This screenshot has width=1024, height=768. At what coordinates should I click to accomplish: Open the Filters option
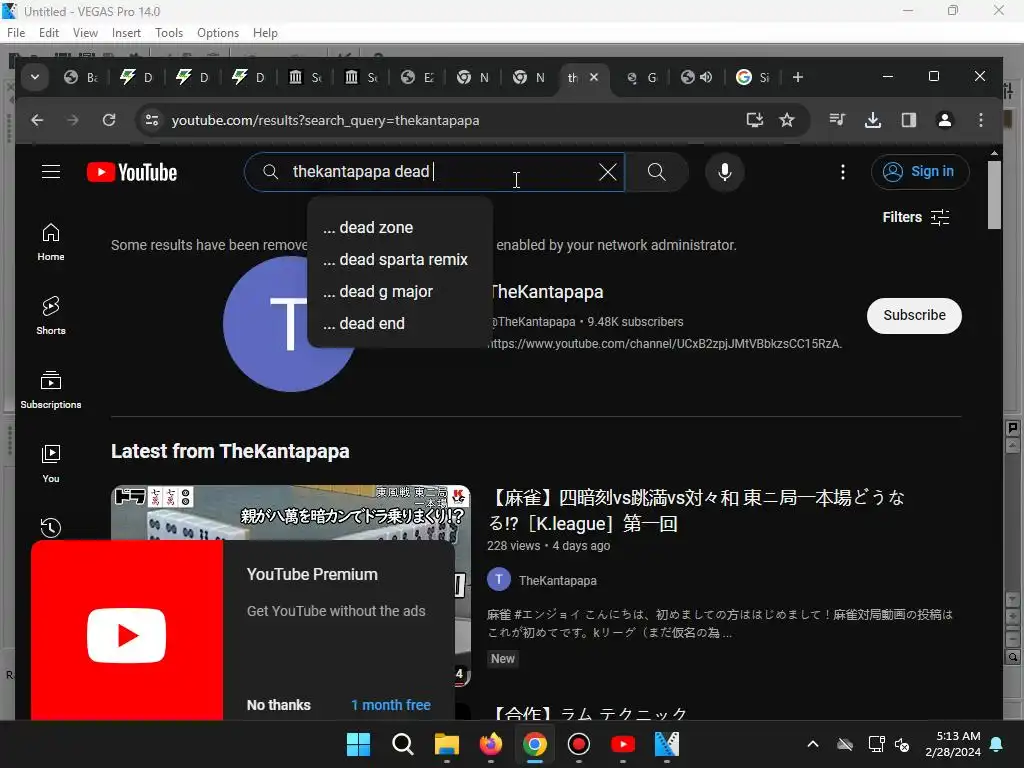(916, 217)
